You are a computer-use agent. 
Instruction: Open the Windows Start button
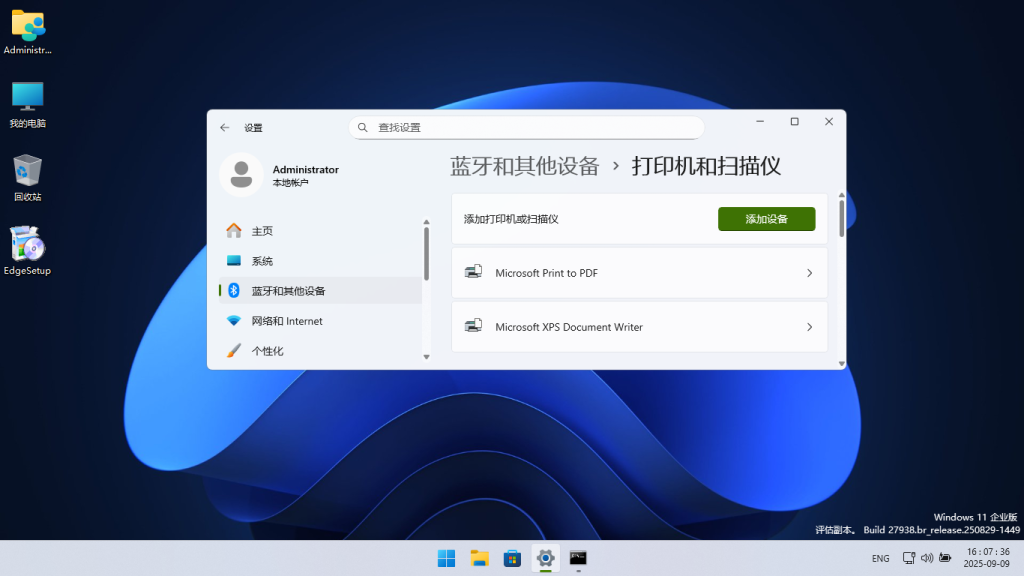point(447,558)
